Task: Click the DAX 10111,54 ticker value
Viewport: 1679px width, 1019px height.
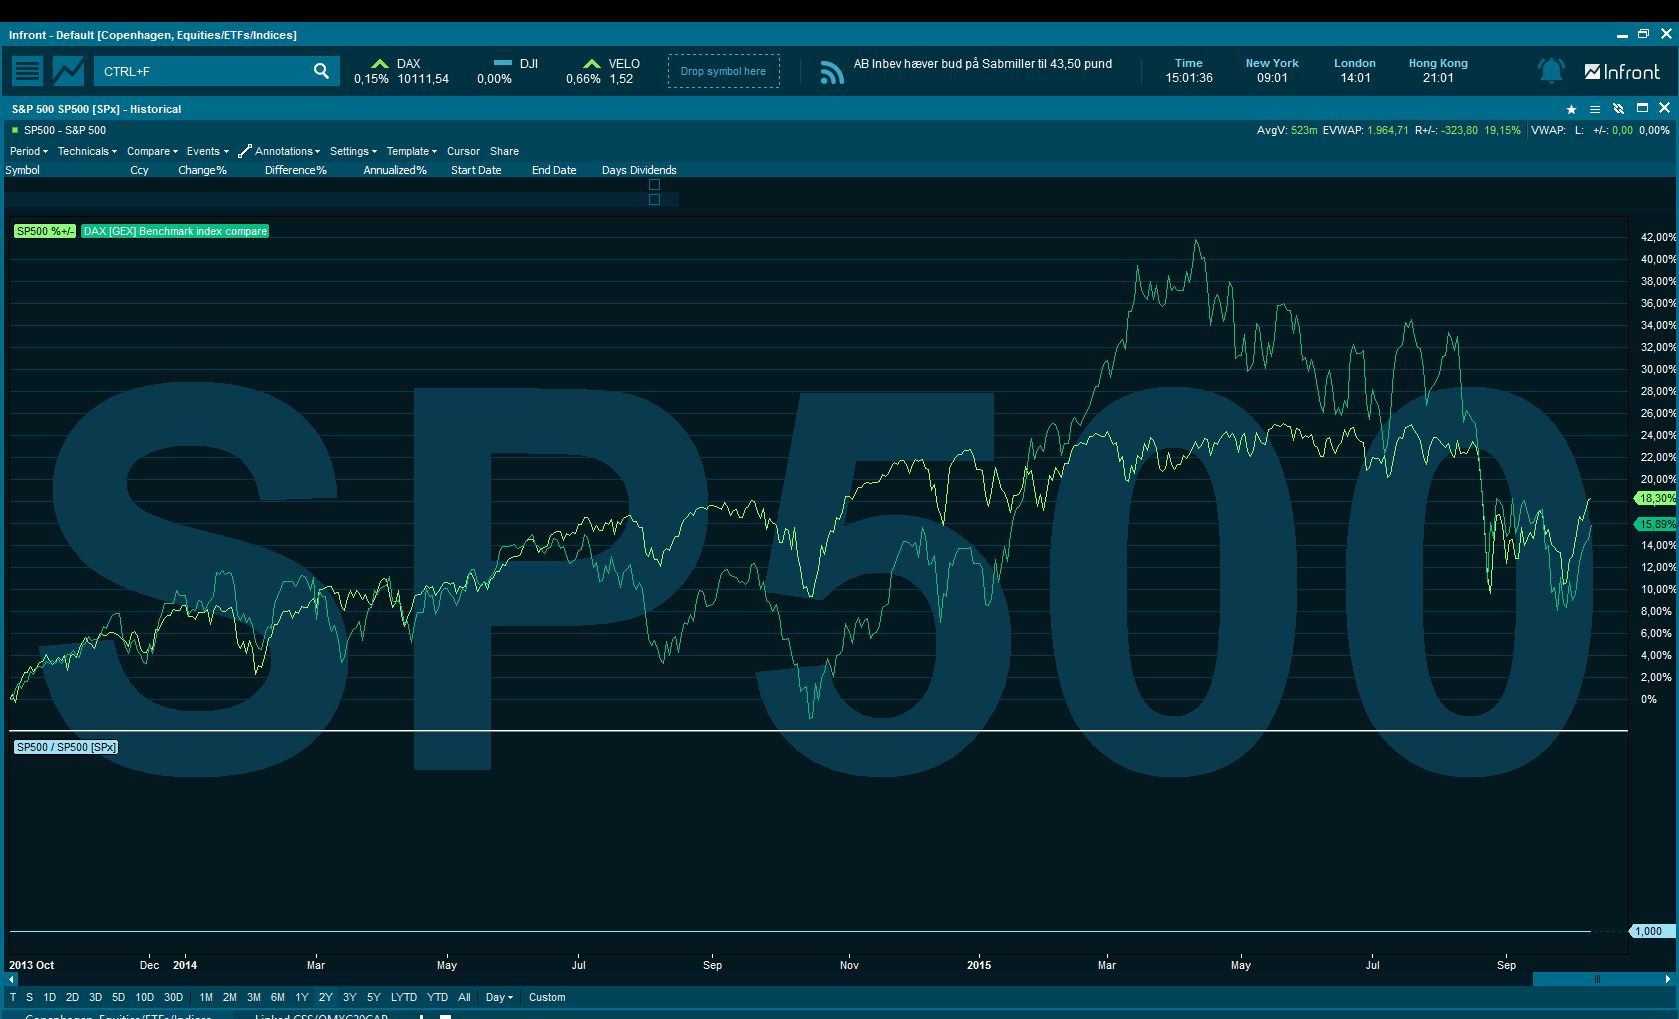Action: pos(423,79)
